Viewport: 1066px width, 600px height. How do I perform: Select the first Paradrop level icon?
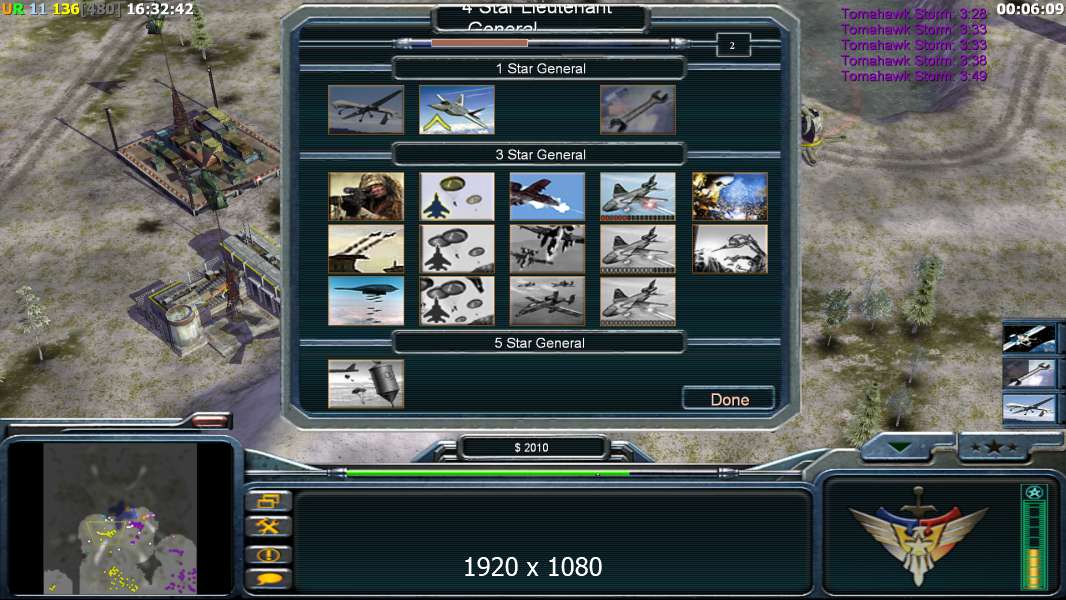coord(457,196)
